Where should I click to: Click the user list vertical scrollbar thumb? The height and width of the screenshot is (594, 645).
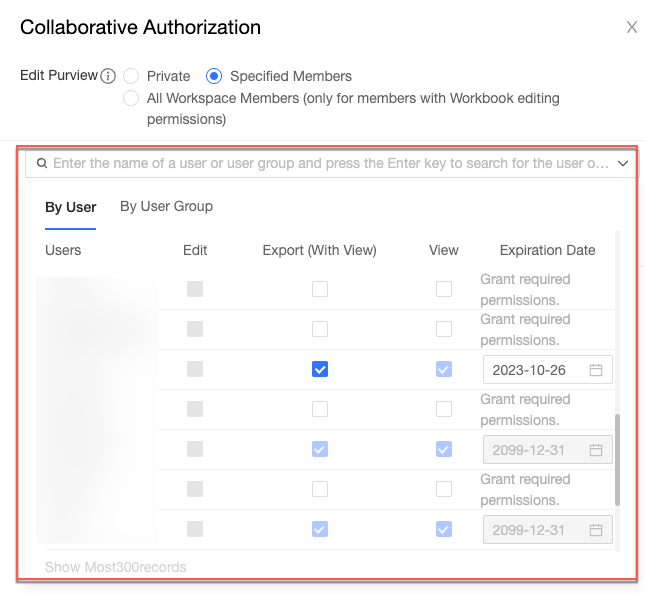[617, 459]
